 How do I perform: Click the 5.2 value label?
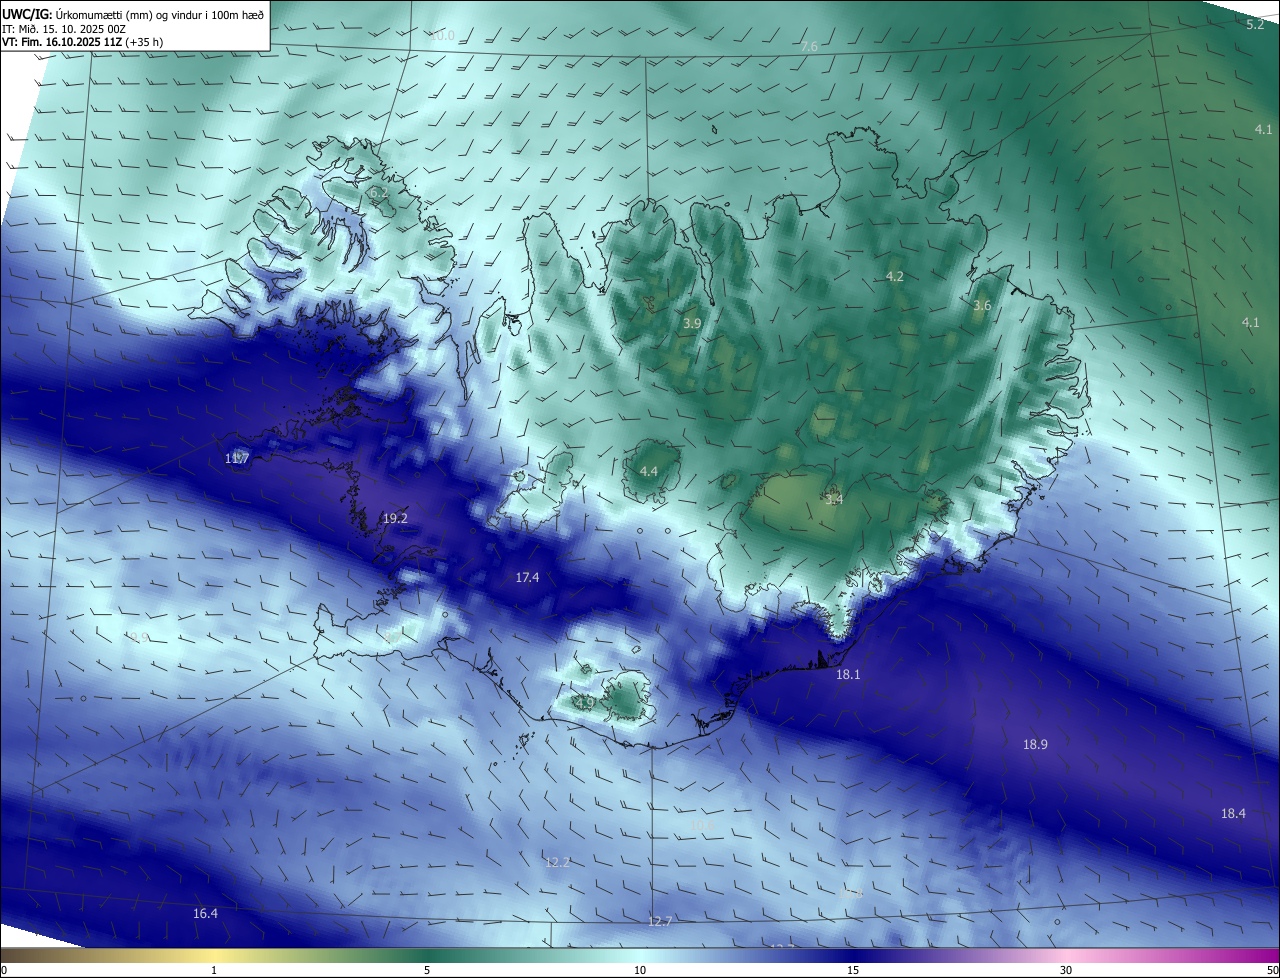[1255, 24]
